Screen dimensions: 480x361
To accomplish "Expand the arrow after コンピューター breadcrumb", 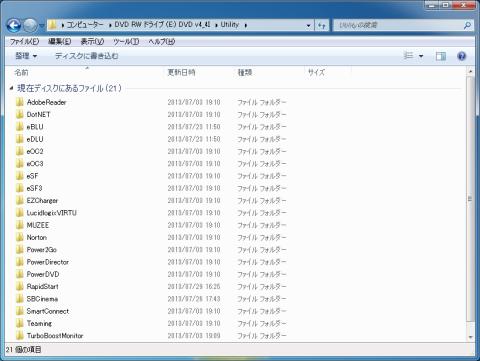I will 110,25.
